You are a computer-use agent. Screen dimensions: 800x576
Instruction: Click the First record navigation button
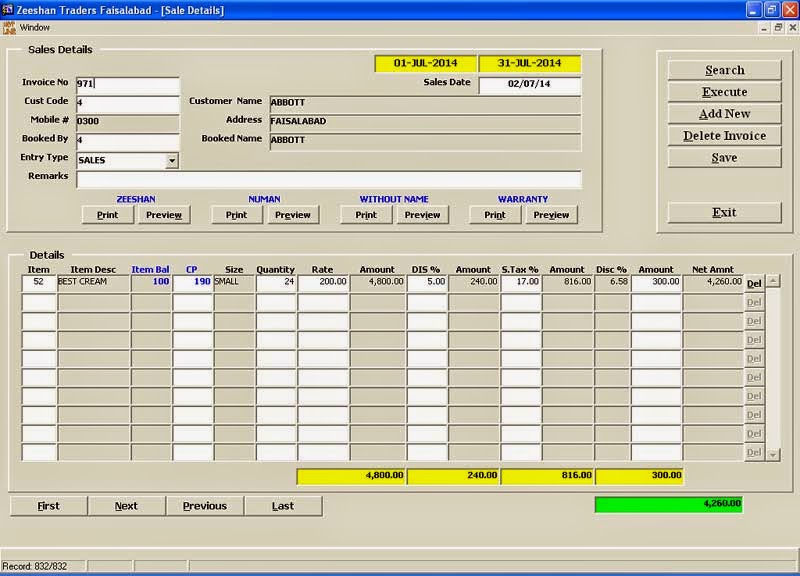(x=47, y=506)
